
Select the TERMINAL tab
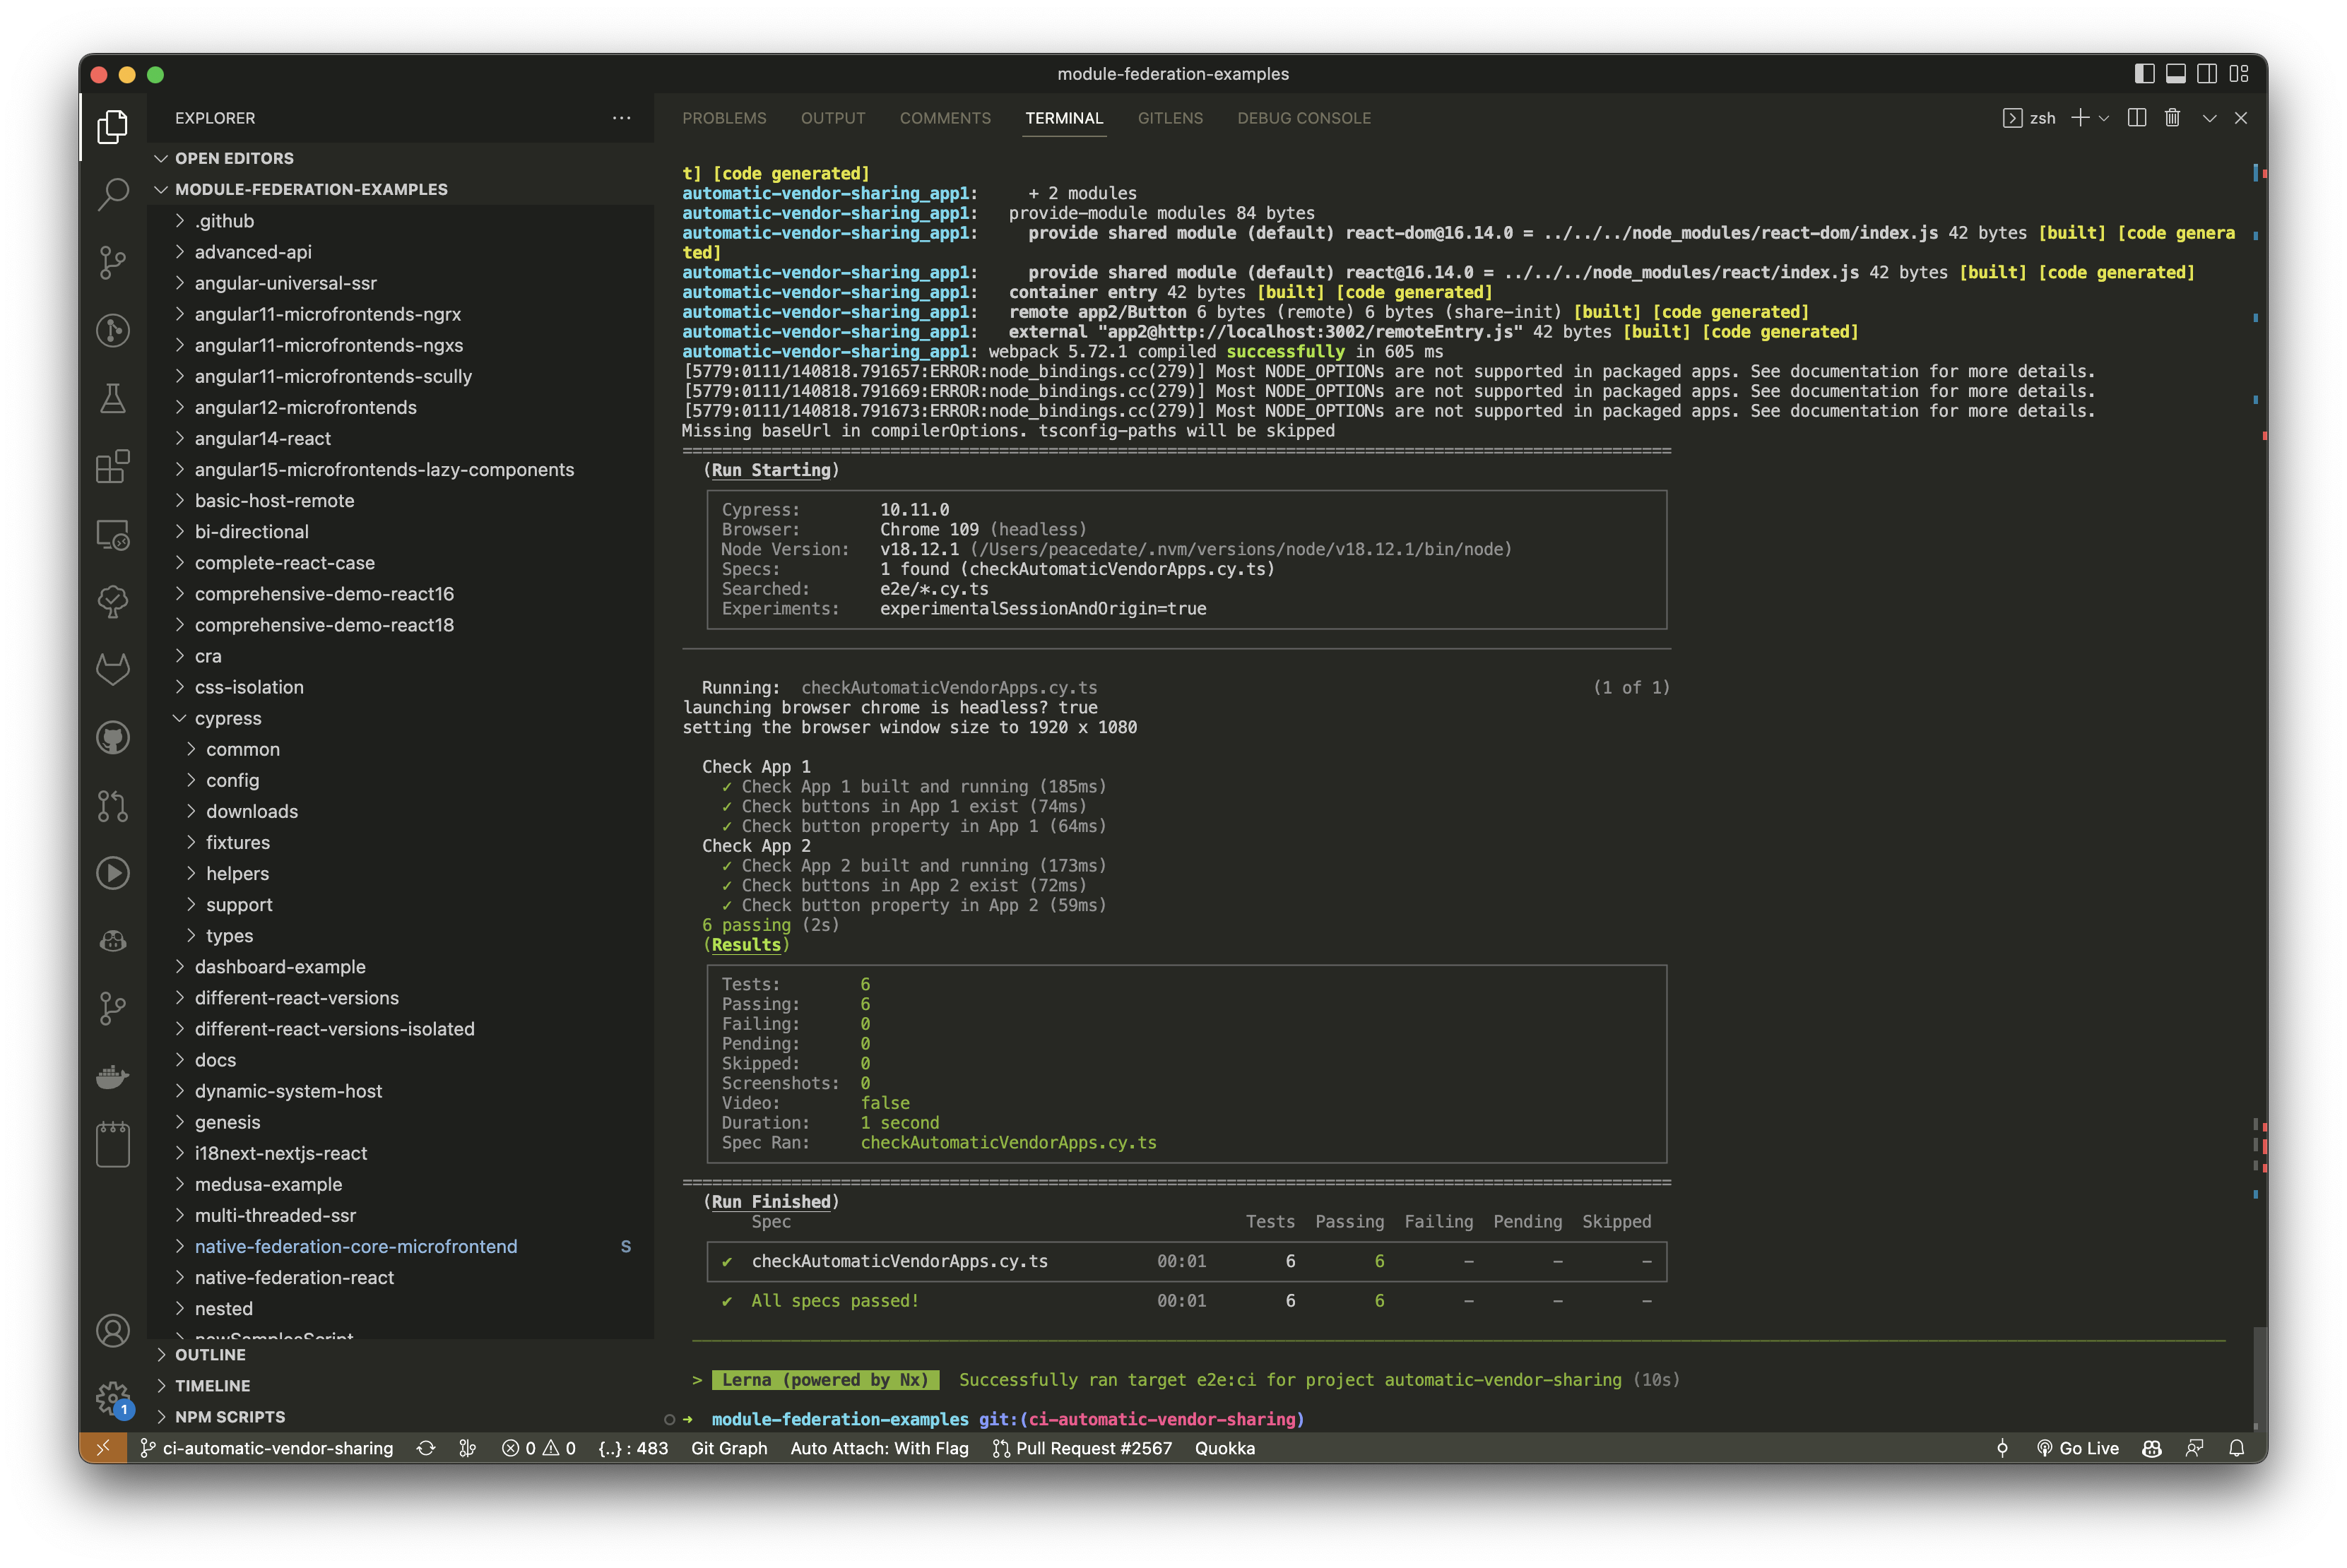[x=1064, y=118]
